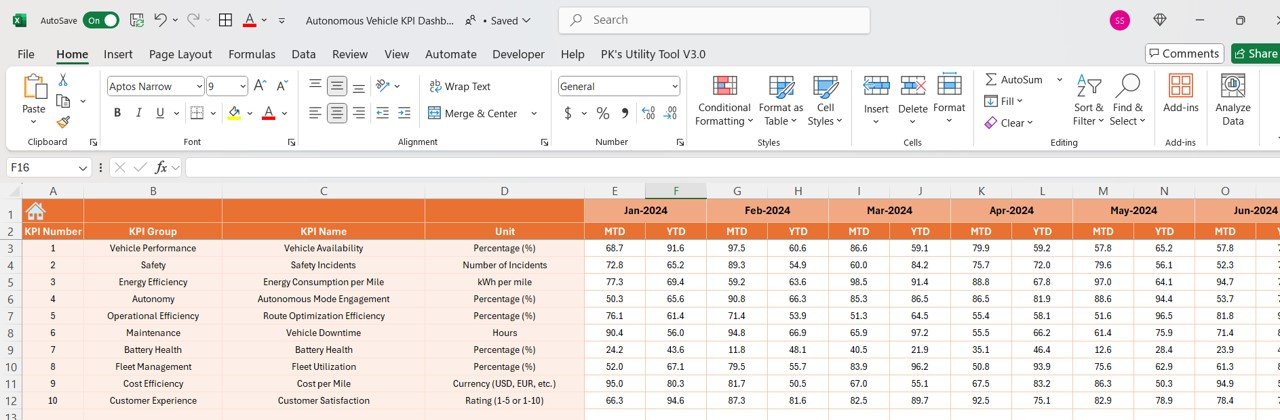This screenshot has width=1280, height=420.
Task: Click the Sort & Filter icon
Action: (x=1088, y=87)
